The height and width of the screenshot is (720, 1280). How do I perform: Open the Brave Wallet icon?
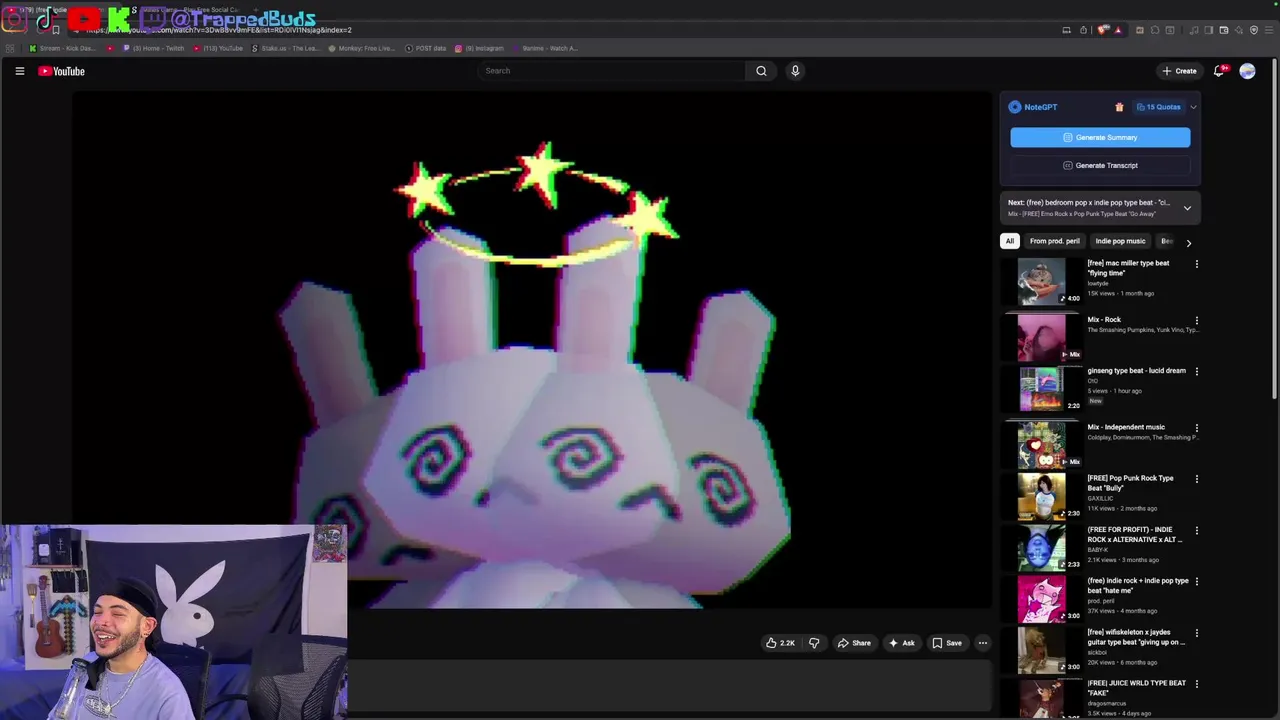point(1224,30)
